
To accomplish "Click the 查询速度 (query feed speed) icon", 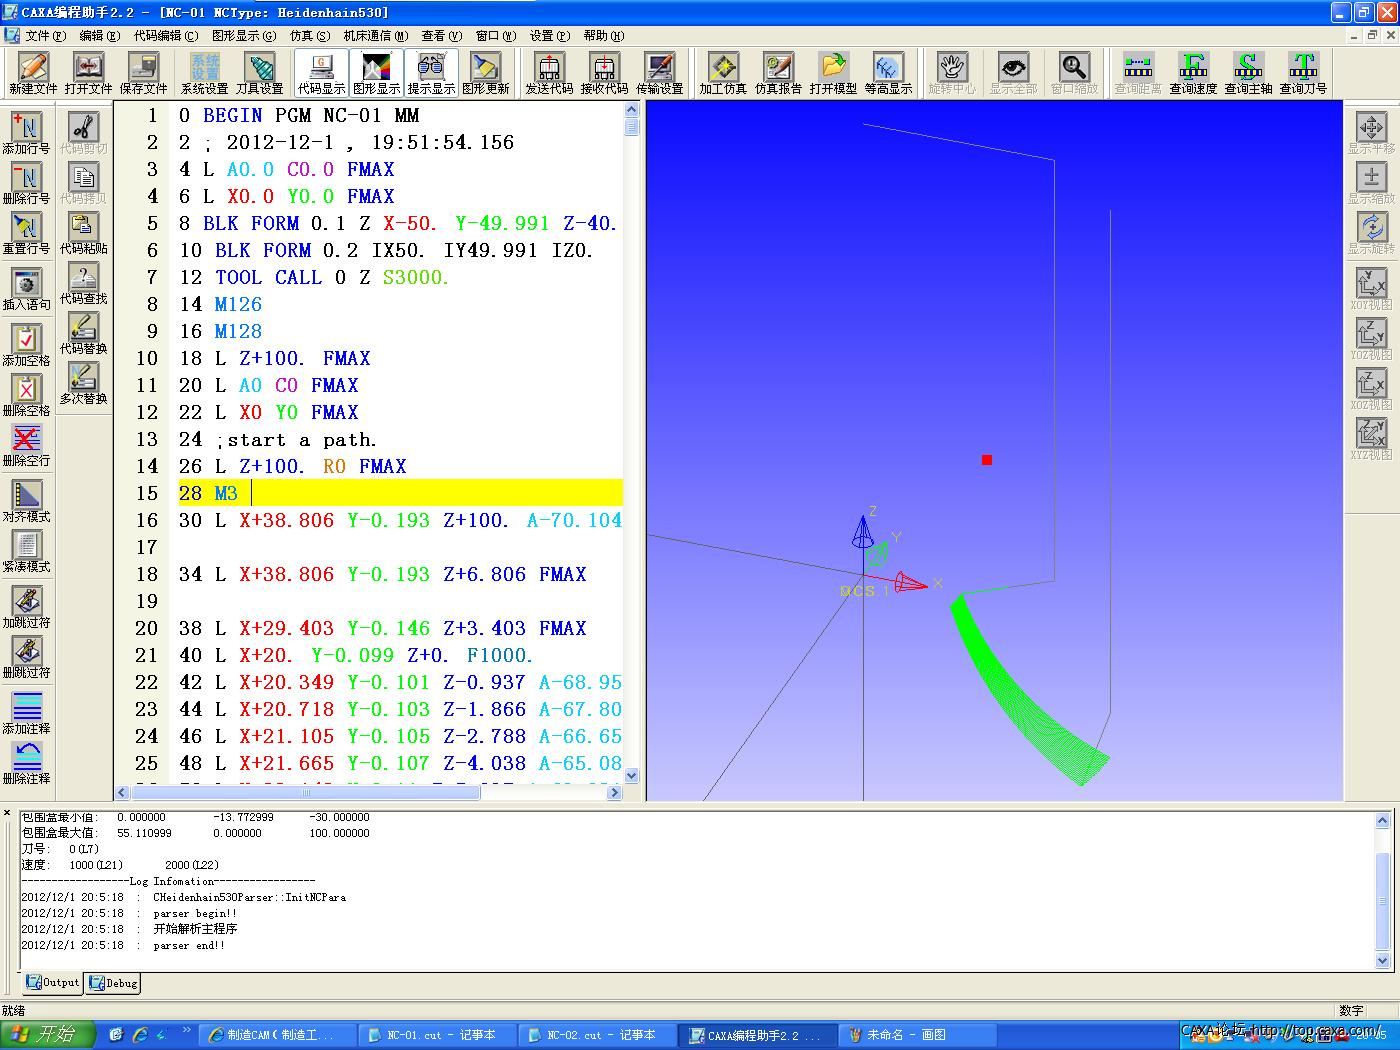I will (x=1193, y=73).
